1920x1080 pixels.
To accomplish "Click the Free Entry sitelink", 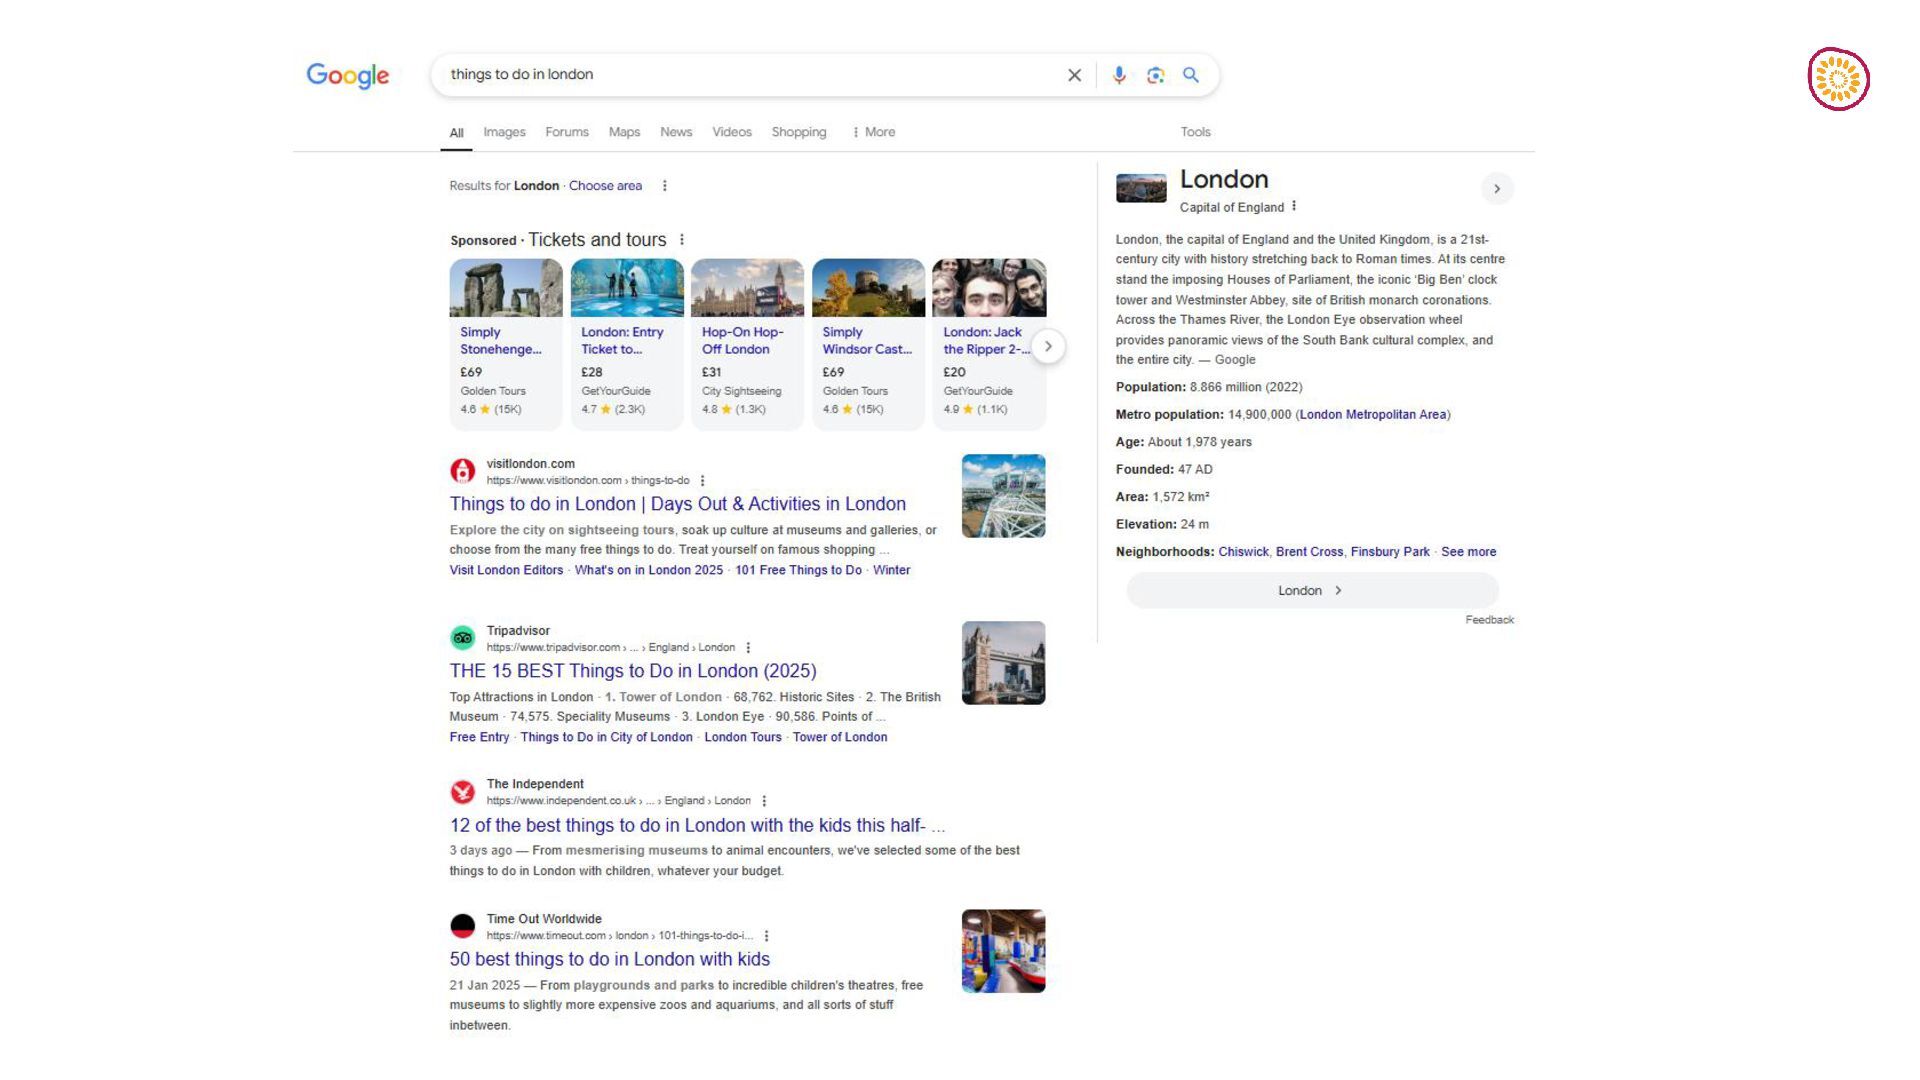I will click(479, 737).
